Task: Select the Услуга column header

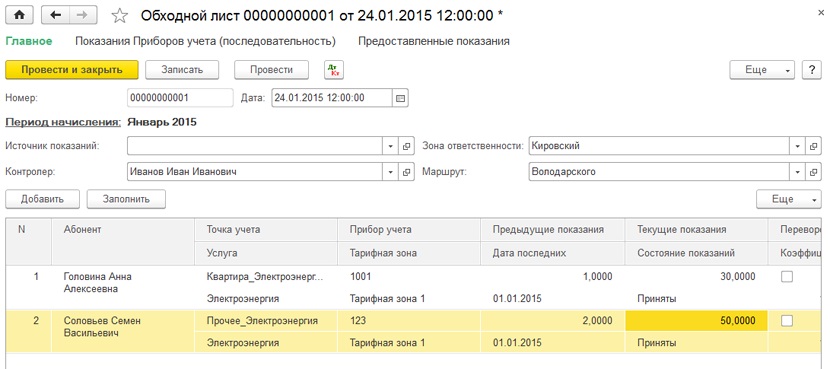Action: pyautogui.click(x=266, y=253)
